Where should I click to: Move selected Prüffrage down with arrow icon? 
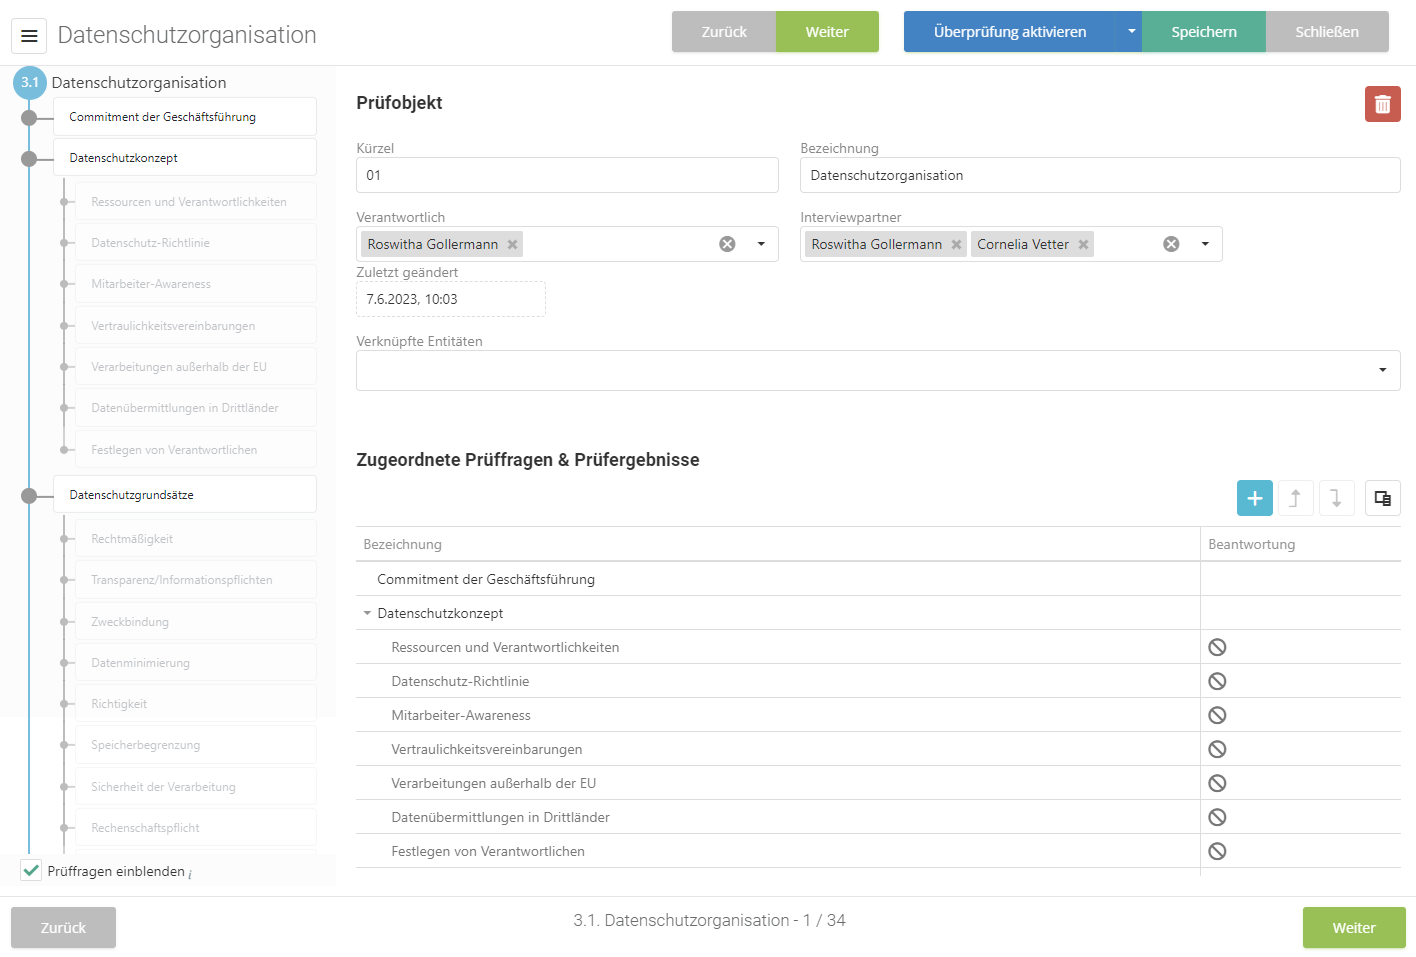[x=1336, y=498]
